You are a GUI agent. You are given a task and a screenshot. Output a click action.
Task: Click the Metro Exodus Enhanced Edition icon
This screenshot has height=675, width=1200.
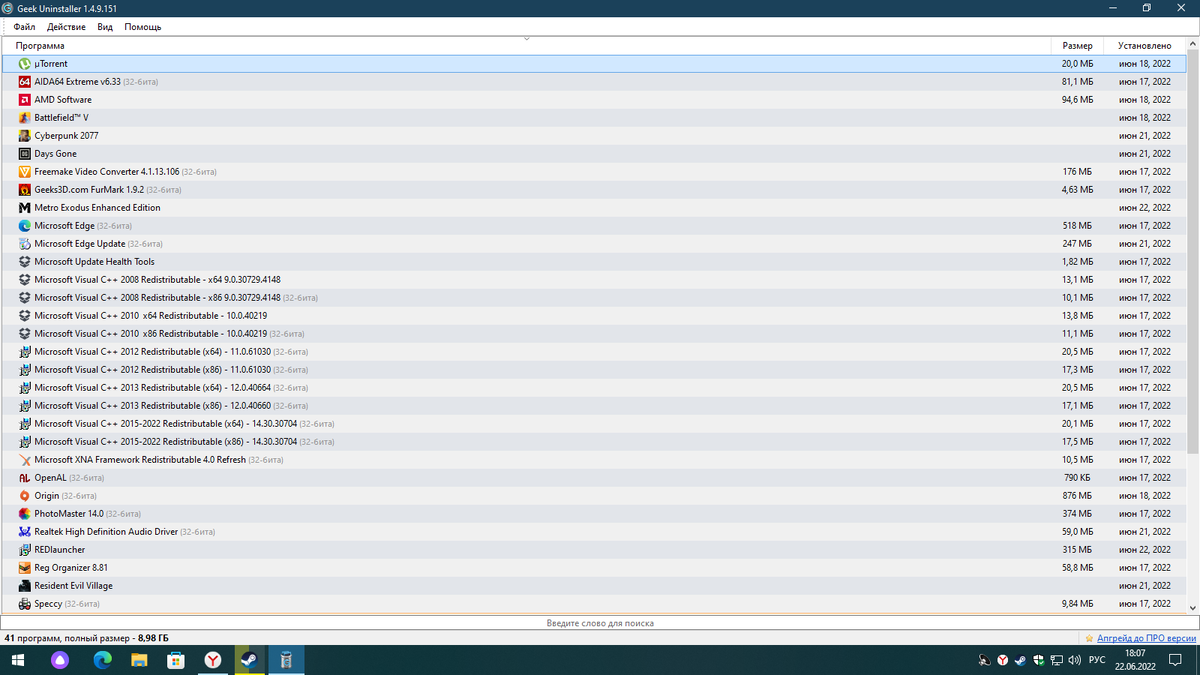coord(25,208)
